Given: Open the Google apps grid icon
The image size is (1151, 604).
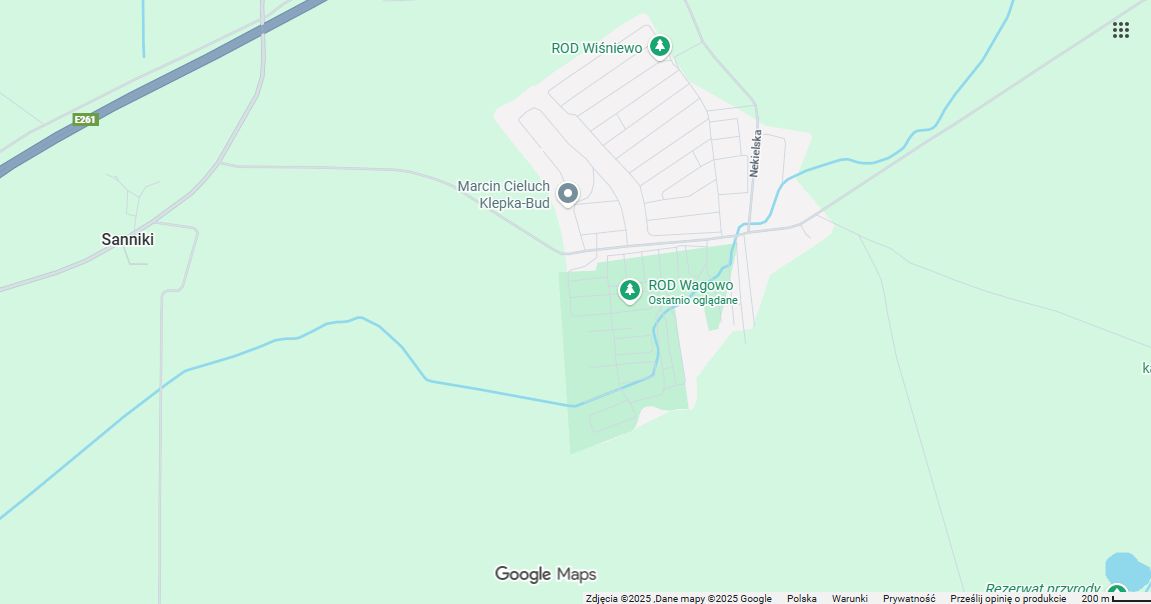Looking at the screenshot, I should coord(1120,30).
